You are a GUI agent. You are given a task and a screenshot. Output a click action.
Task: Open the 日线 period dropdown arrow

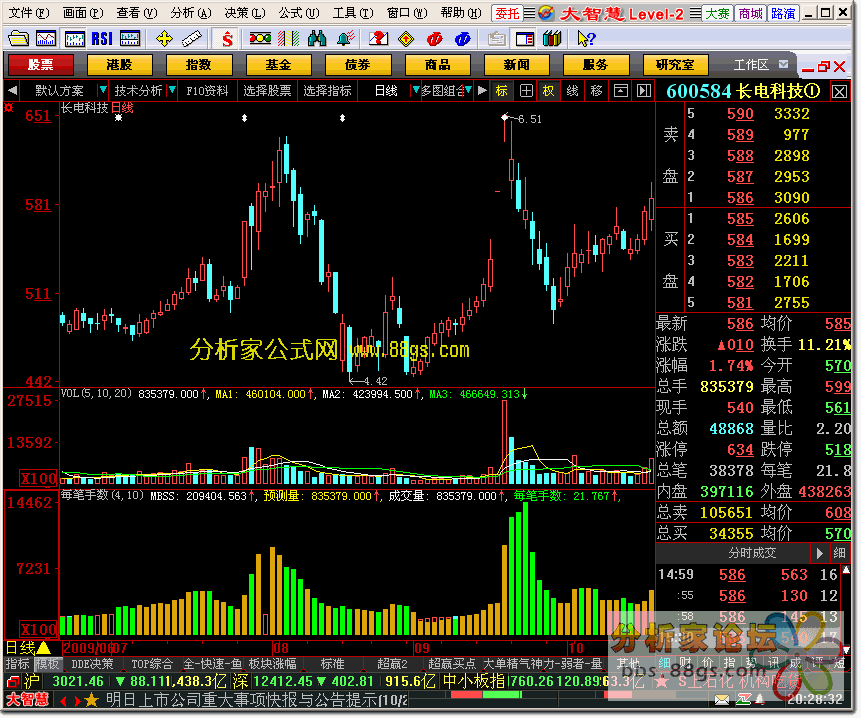416,90
